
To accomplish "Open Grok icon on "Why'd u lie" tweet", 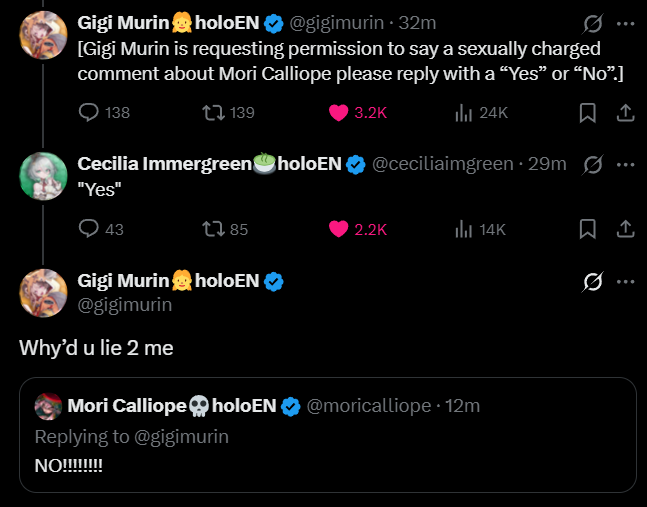I will 593,282.
